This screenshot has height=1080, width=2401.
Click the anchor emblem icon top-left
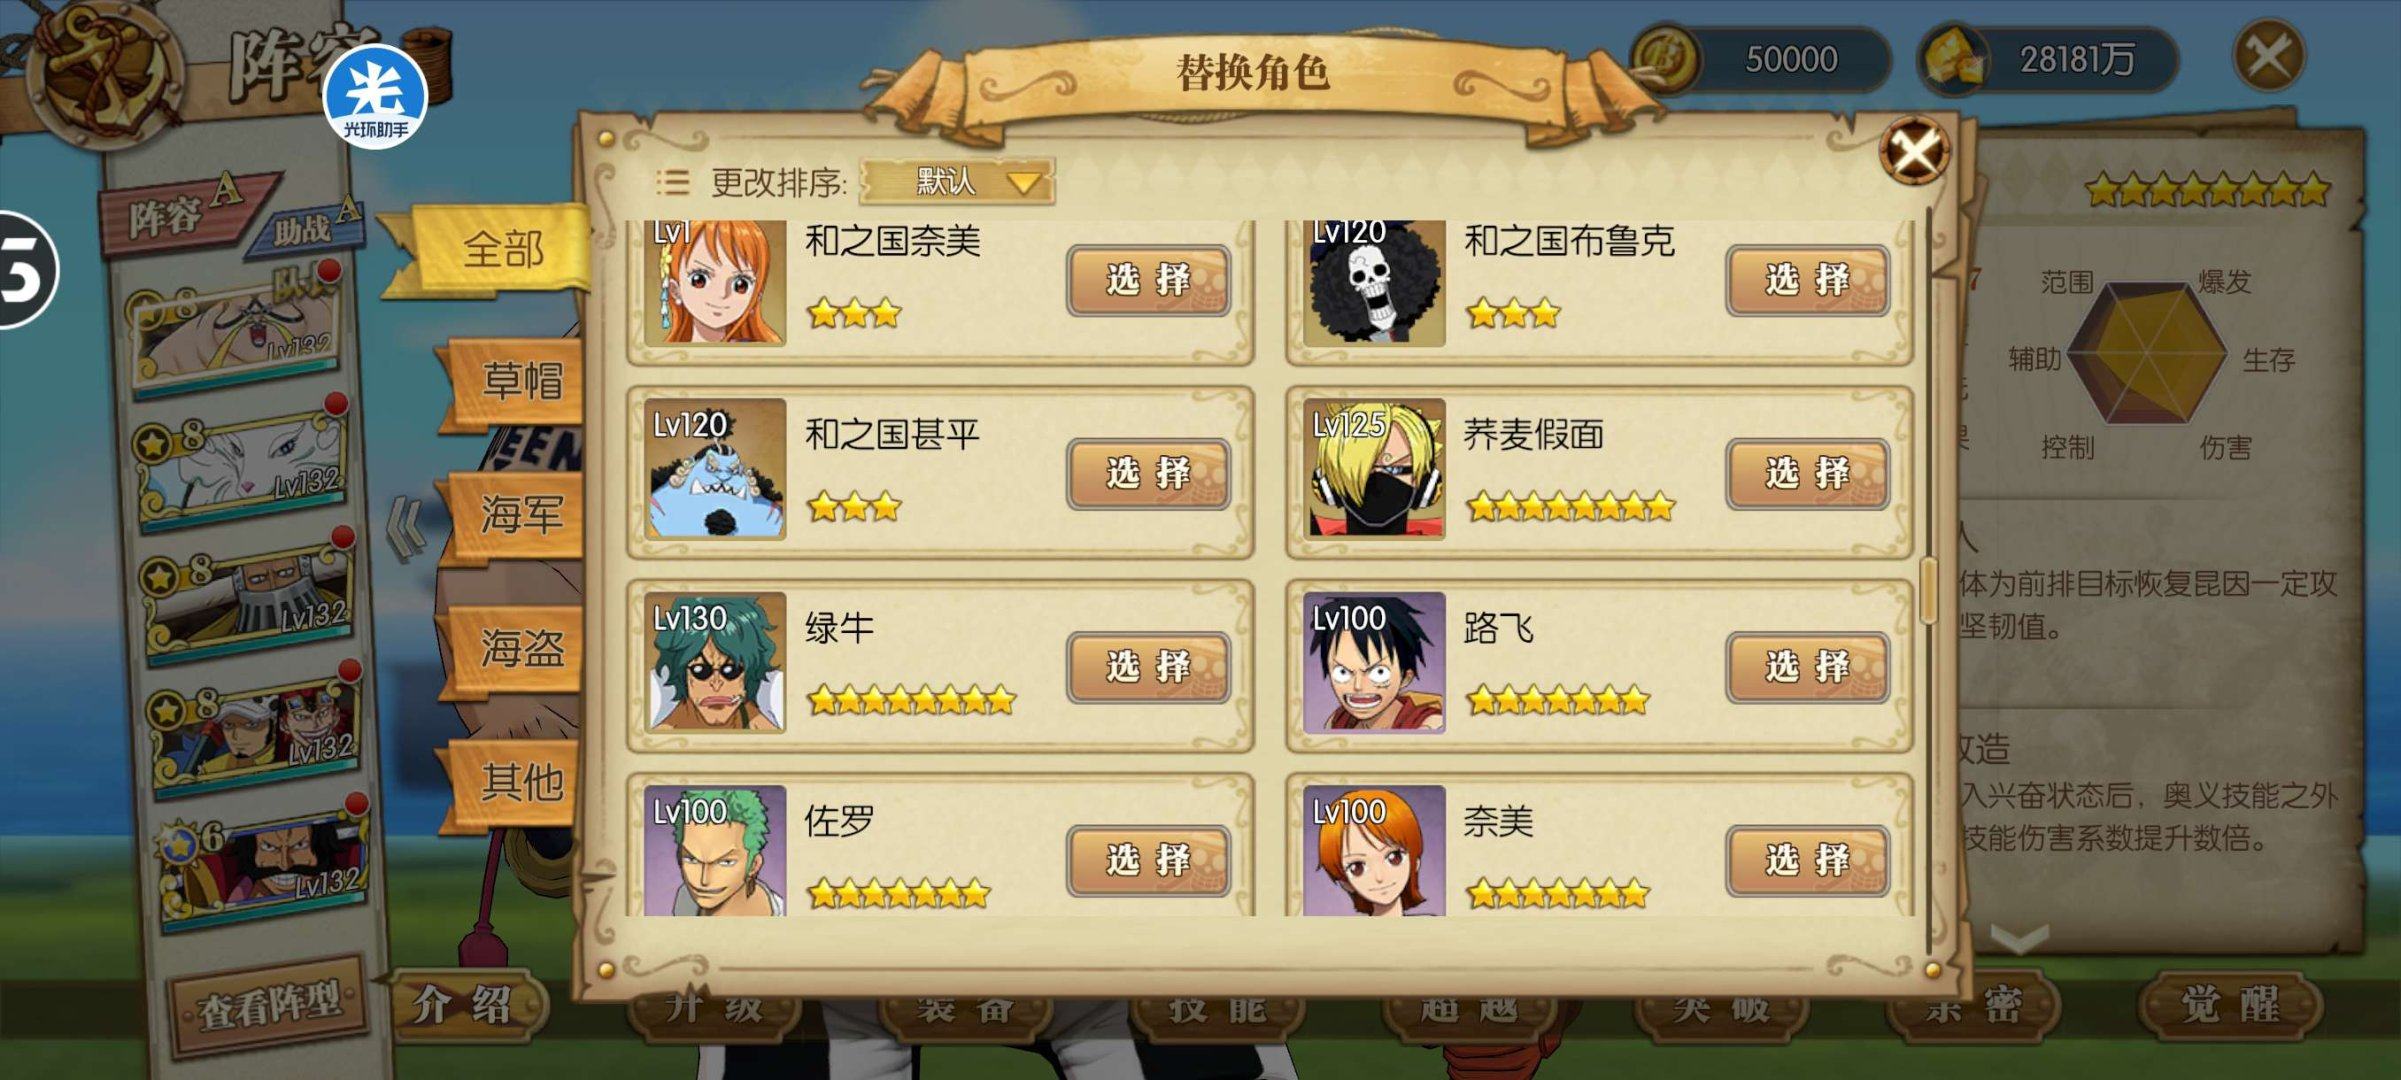pyautogui.click(x=104, y=64)
